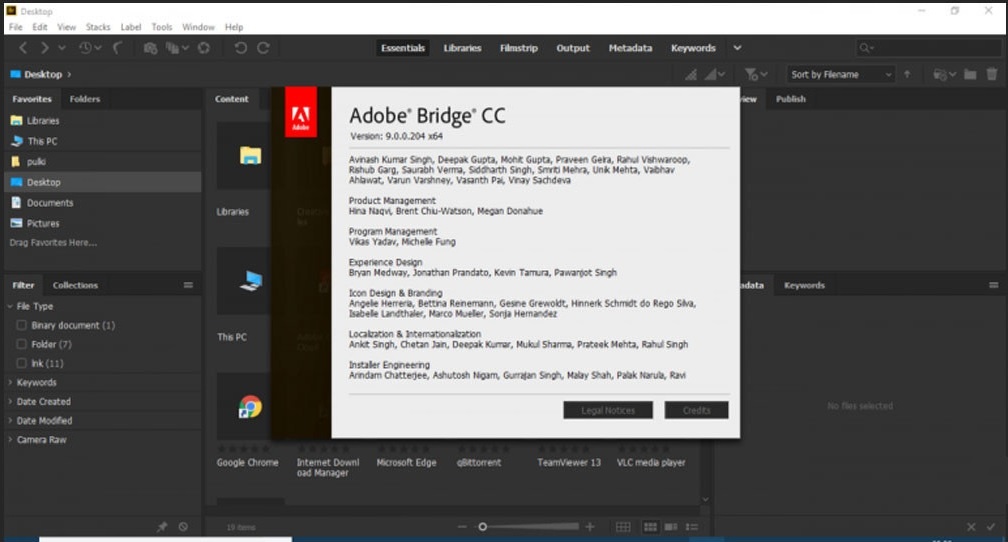Expand the Date Created filter section
Viewport: 1008px width, 542px height.
pyautogui.click(x=41, y=401)
